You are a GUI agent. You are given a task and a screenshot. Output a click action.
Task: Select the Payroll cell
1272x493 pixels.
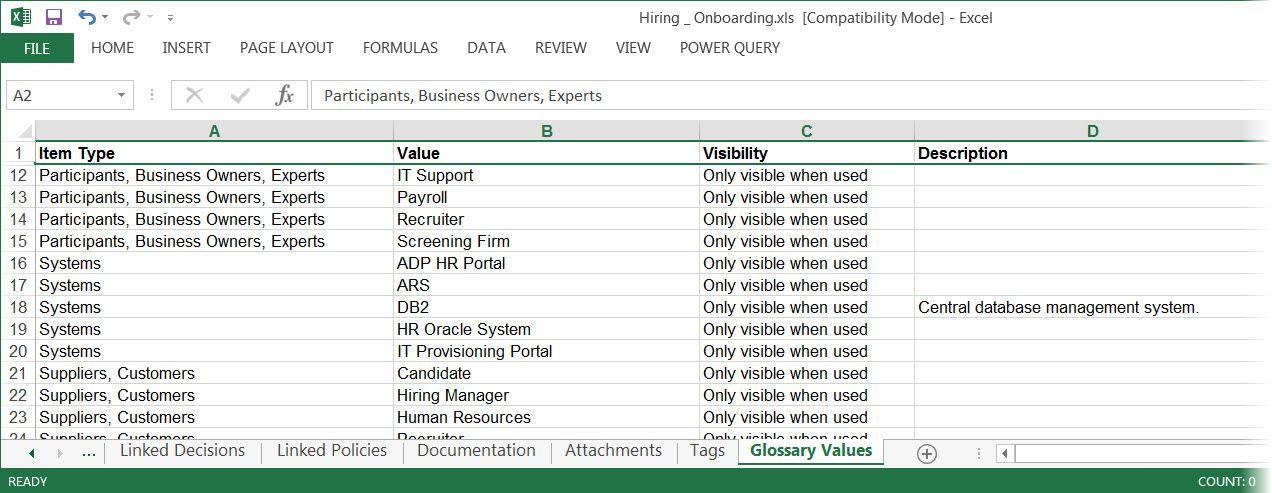point(546,197)
